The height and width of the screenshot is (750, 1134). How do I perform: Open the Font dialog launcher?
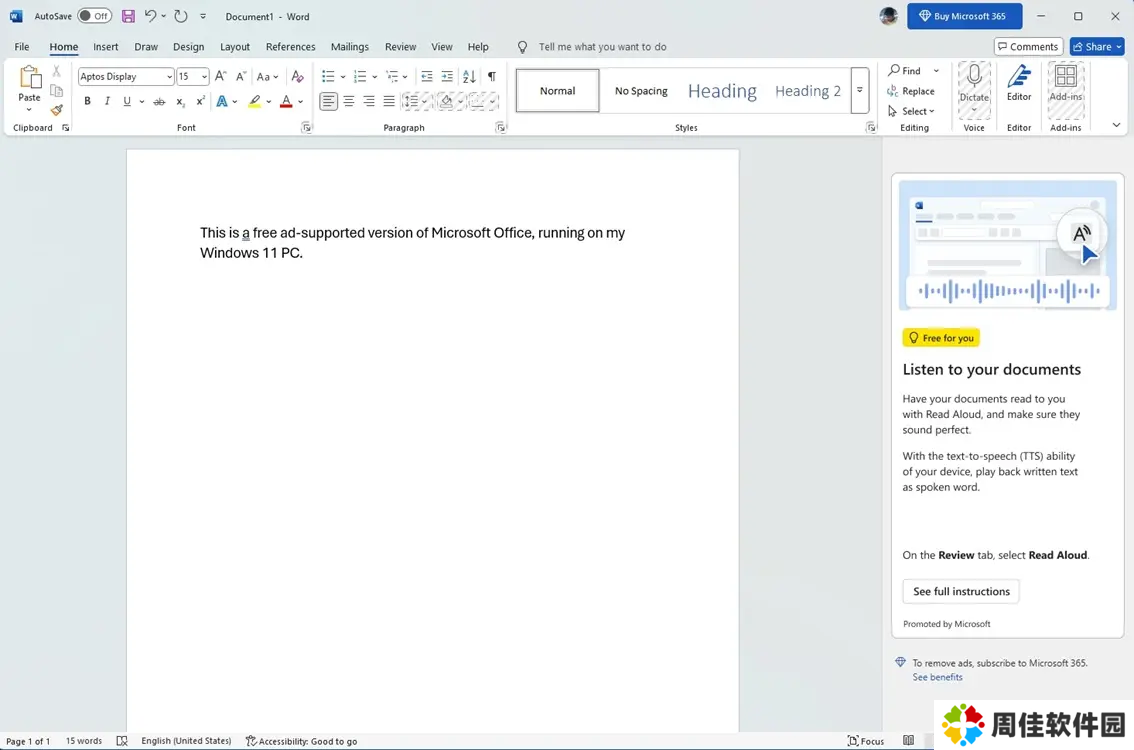(x=307, y=128)
